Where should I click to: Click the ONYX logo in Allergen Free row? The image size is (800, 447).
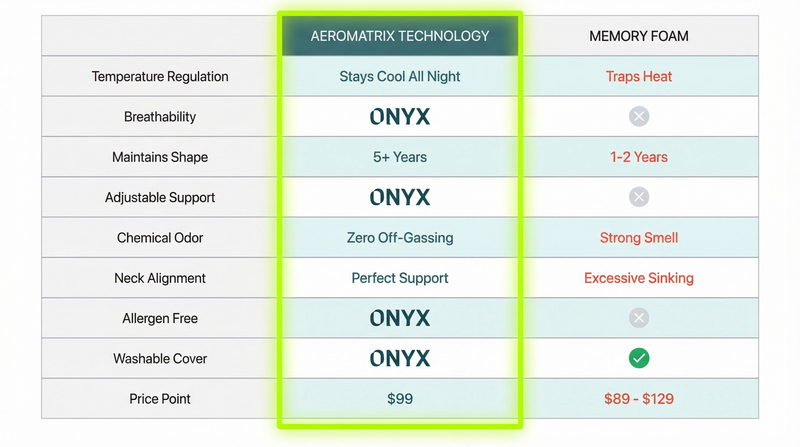(400, 318)
